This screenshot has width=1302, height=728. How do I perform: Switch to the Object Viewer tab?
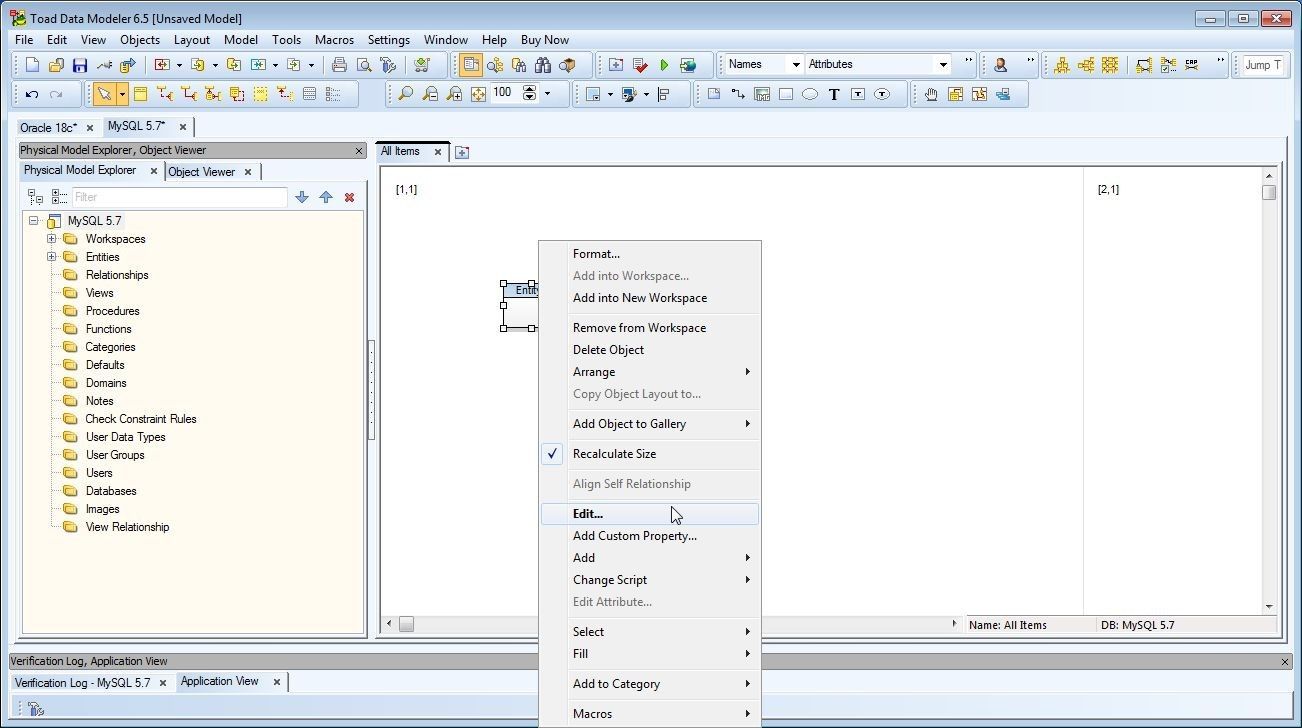(x=201, y=172)
